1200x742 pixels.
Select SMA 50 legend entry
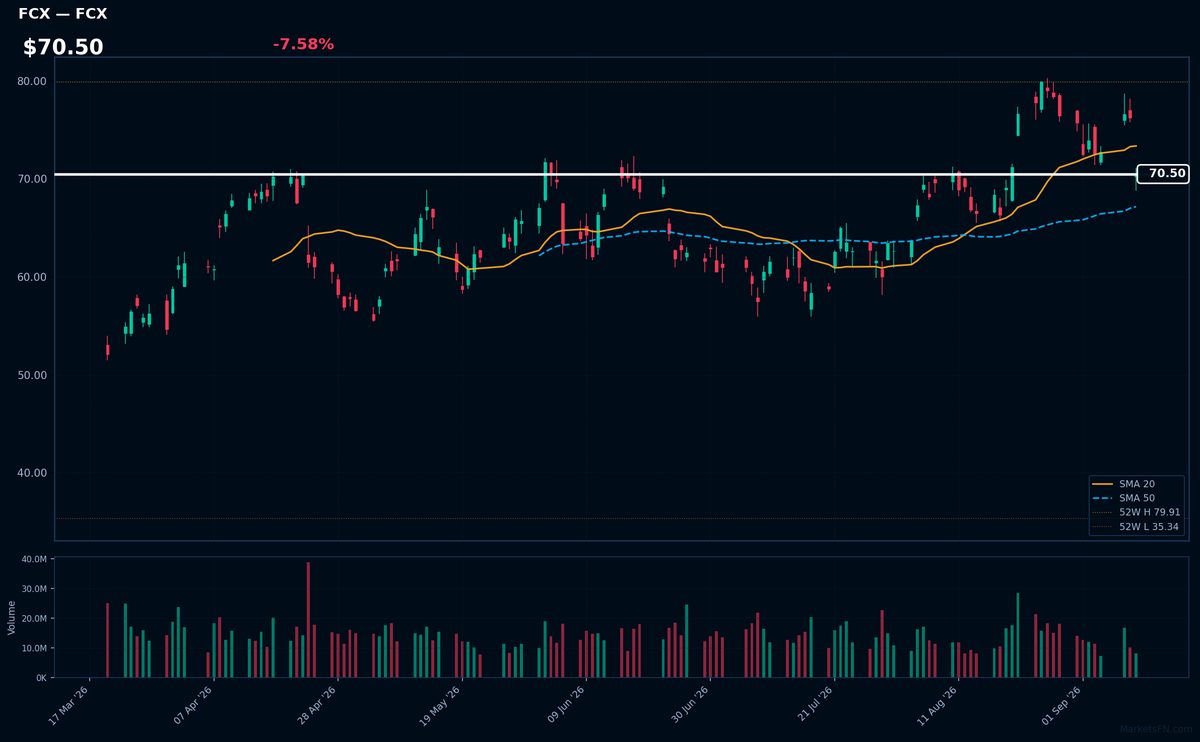tap(1135, 498)
